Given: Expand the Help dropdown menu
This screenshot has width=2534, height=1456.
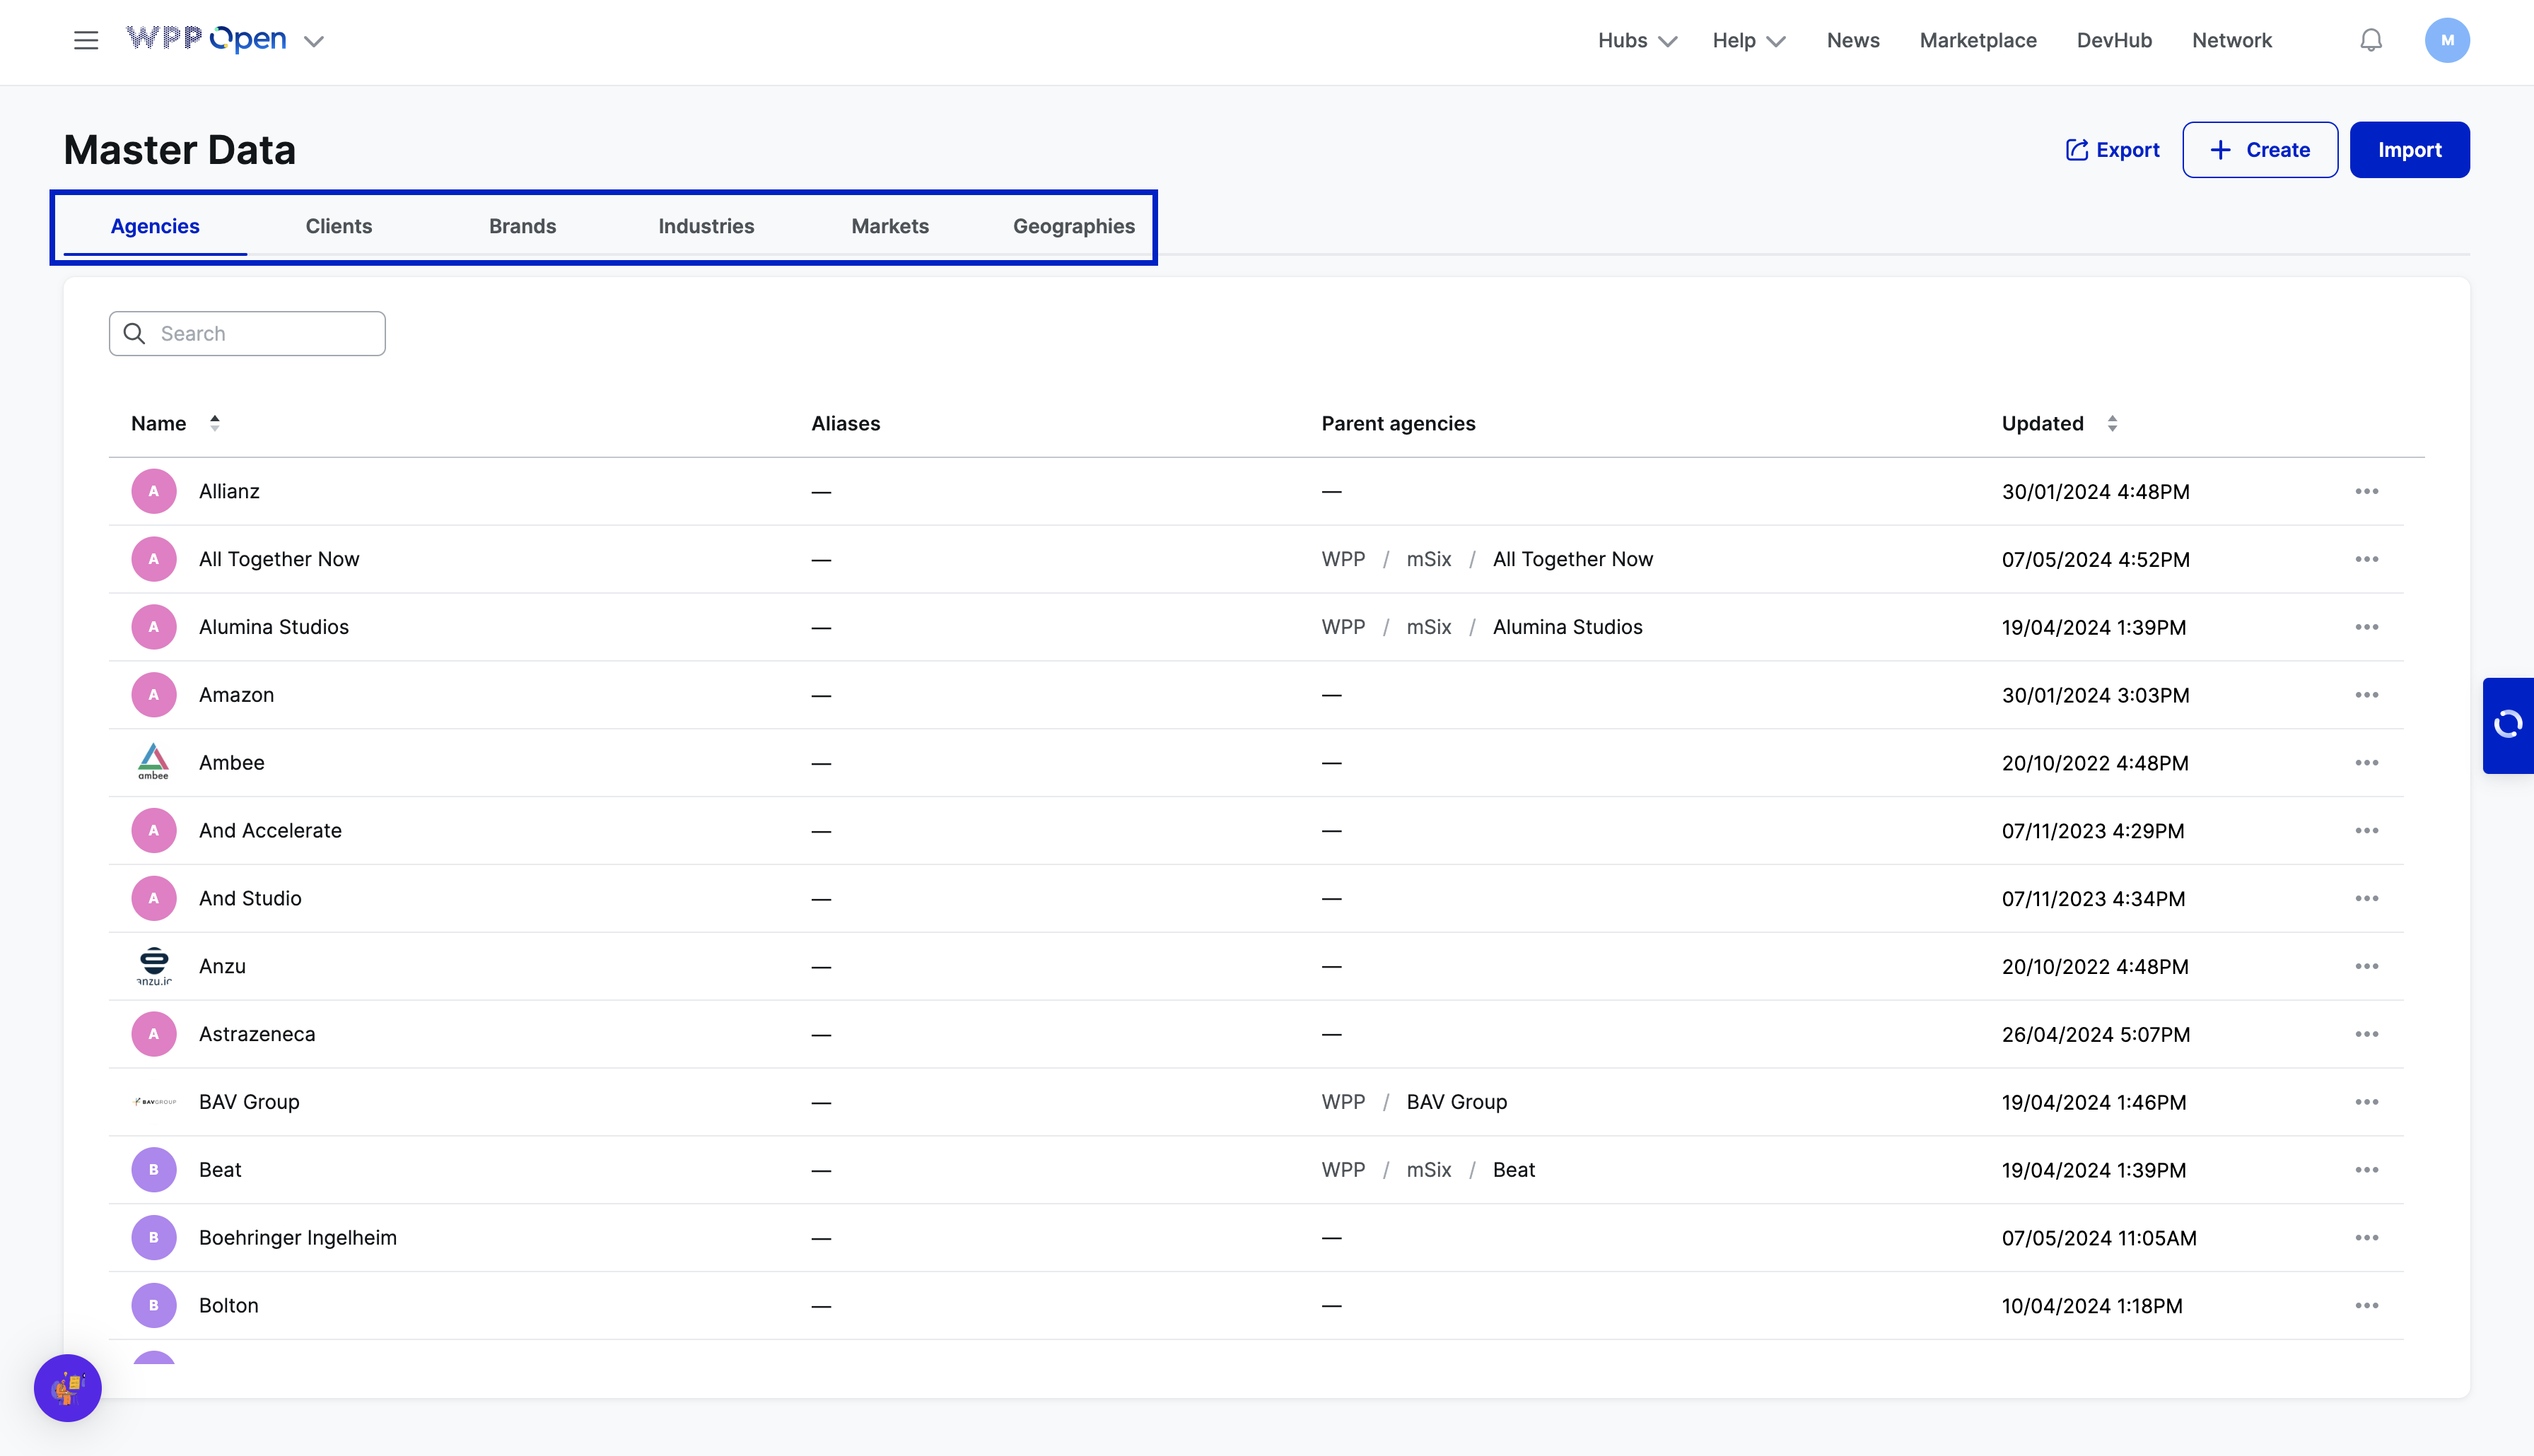Looking at the screenshot, I should (1748, 40).
